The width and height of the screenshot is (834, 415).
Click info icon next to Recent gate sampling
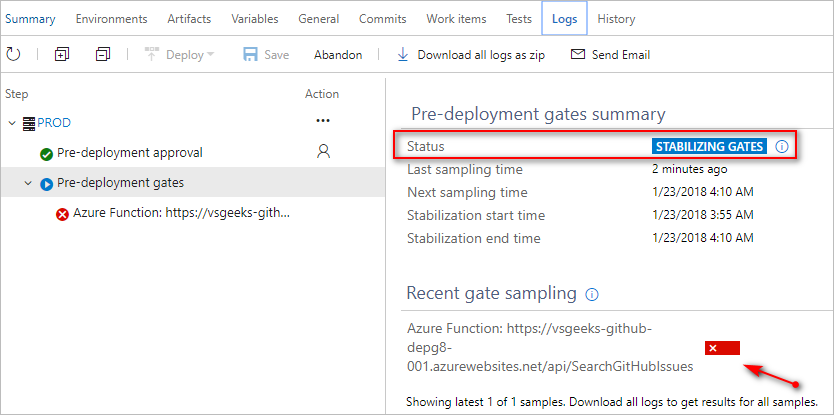pyautogui.click(x=591, y=295)
